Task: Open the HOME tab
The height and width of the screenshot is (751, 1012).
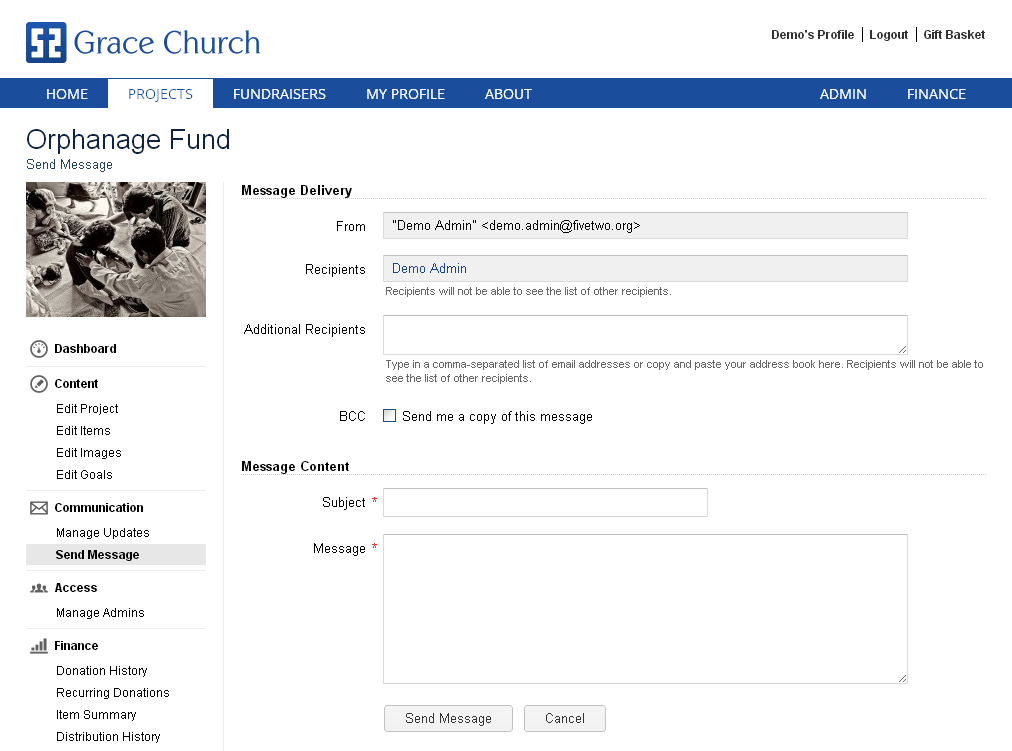Action: (x=66, y=94)
